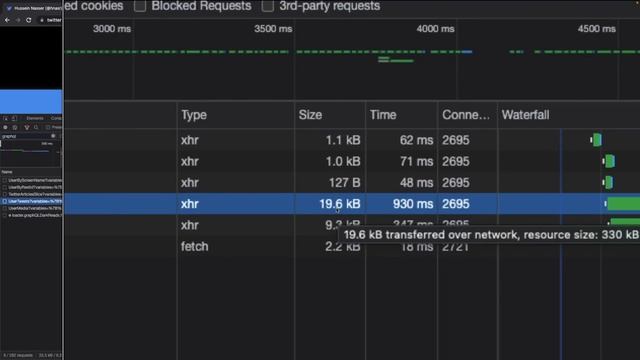This screenshot has width=640, height=360.
Task: Sort by the Size column header
Action: (330, 115)
